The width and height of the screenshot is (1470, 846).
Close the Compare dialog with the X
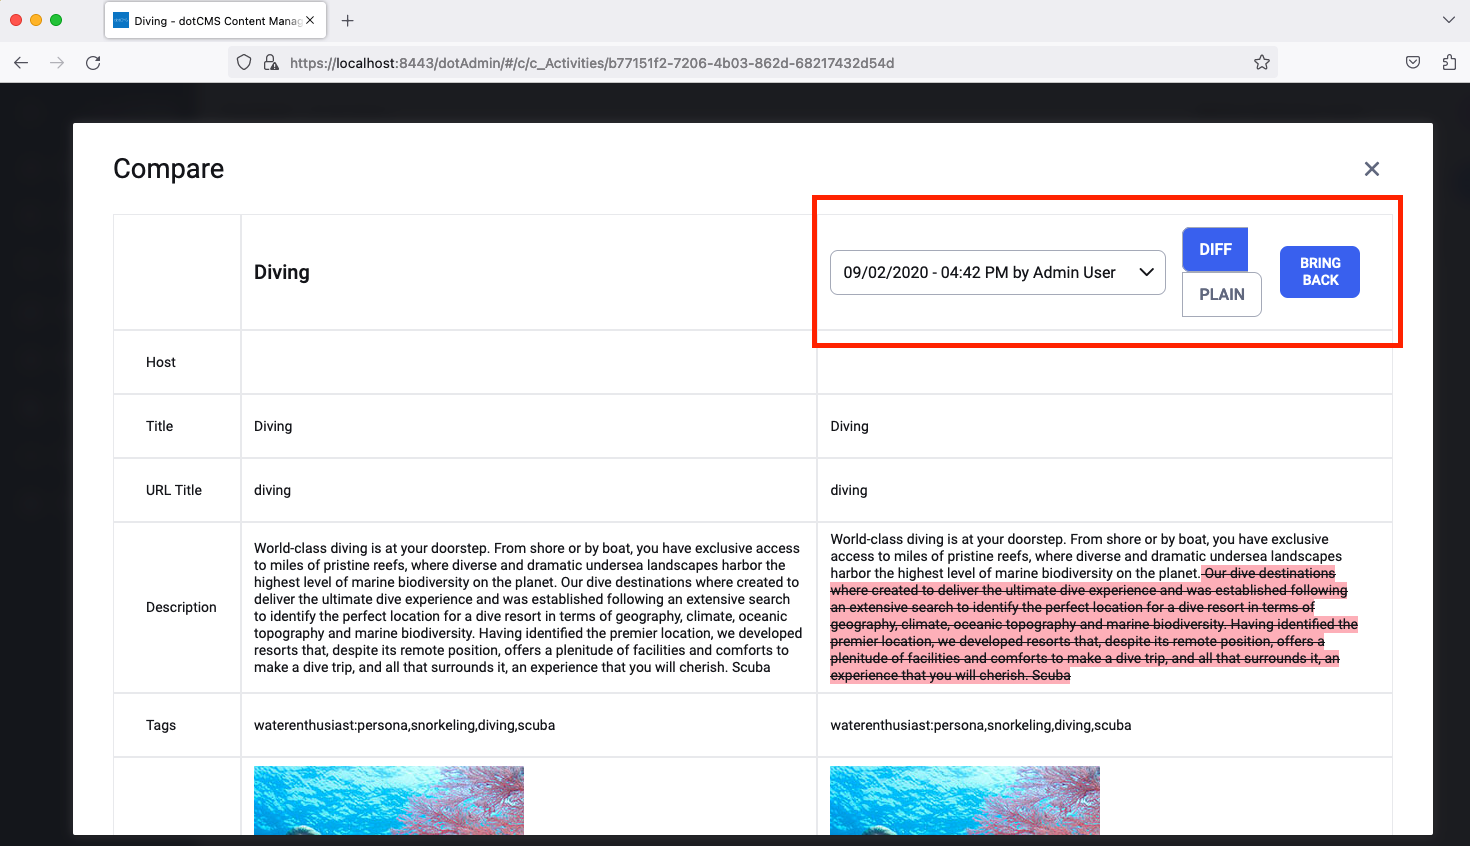[x=1371, y=169]
